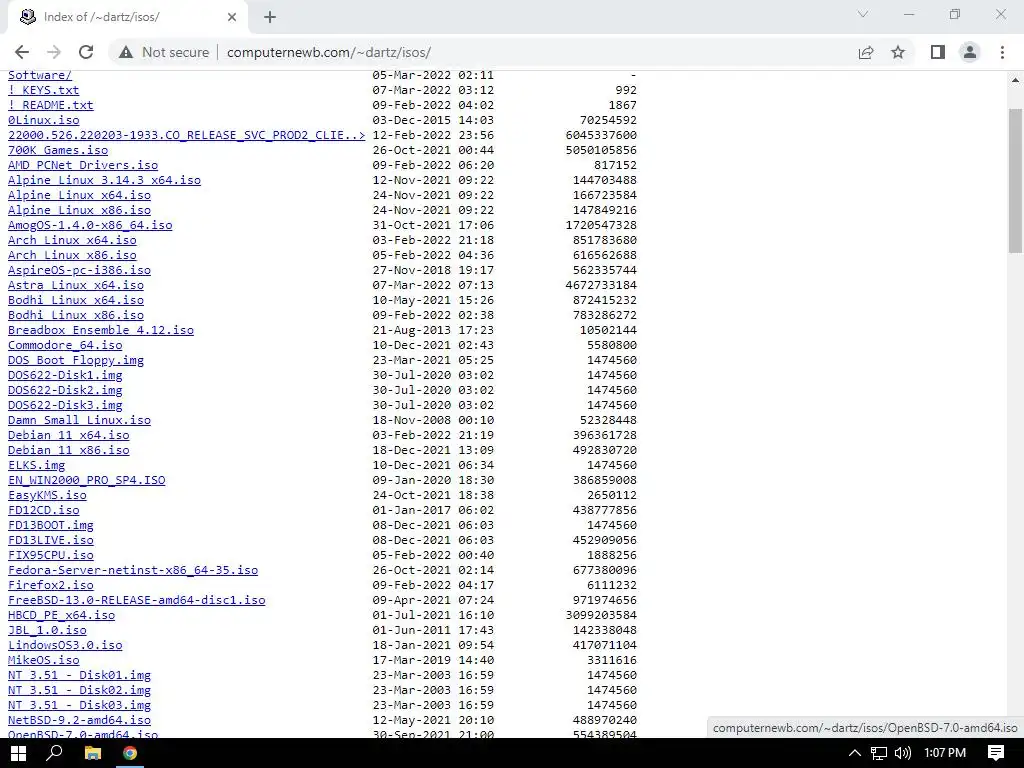Screen dimensions: 1024x768
Task: Download 700K_Games.iso
Action: [x=58, y=150]
